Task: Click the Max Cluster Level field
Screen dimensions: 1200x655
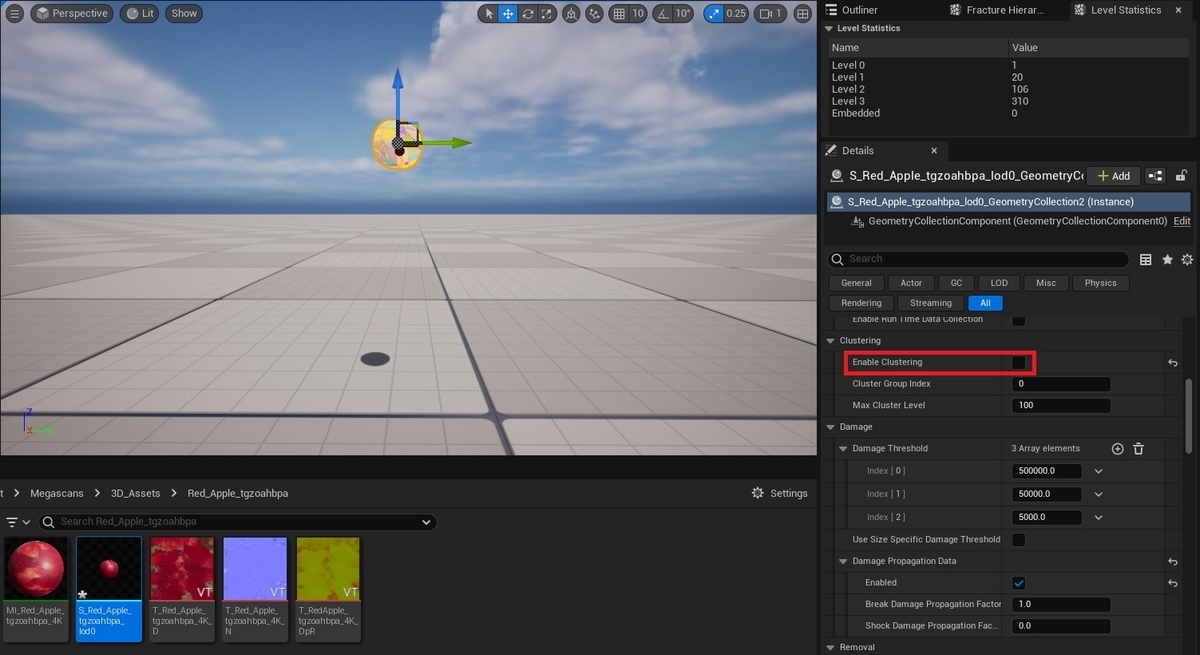Action: coord(1061,405)
